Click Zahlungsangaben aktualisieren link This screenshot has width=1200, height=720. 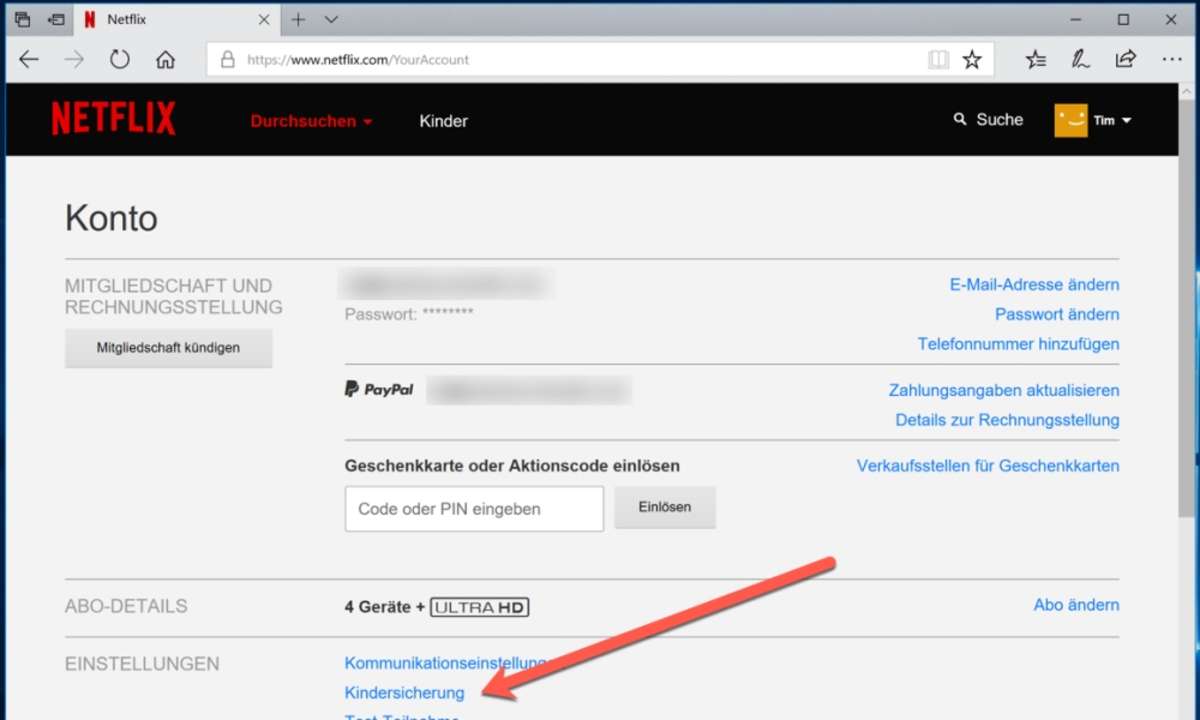[x=1004, y=390]
